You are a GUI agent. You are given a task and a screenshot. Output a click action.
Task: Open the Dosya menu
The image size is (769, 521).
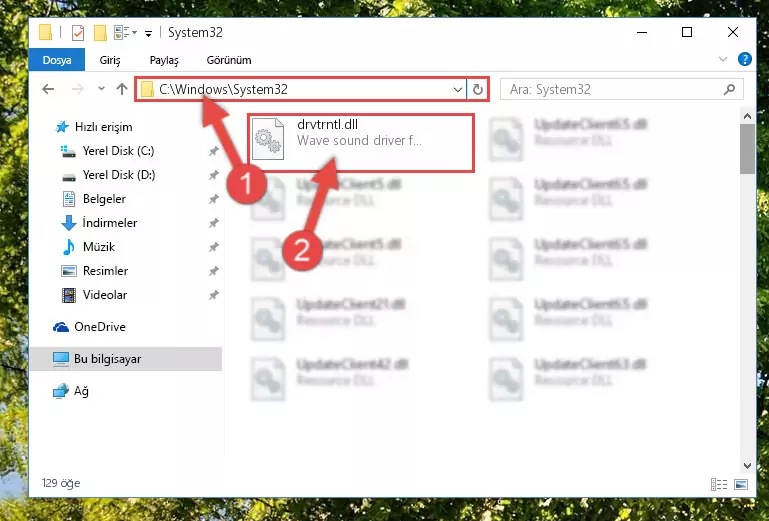(x=57, y=60)
